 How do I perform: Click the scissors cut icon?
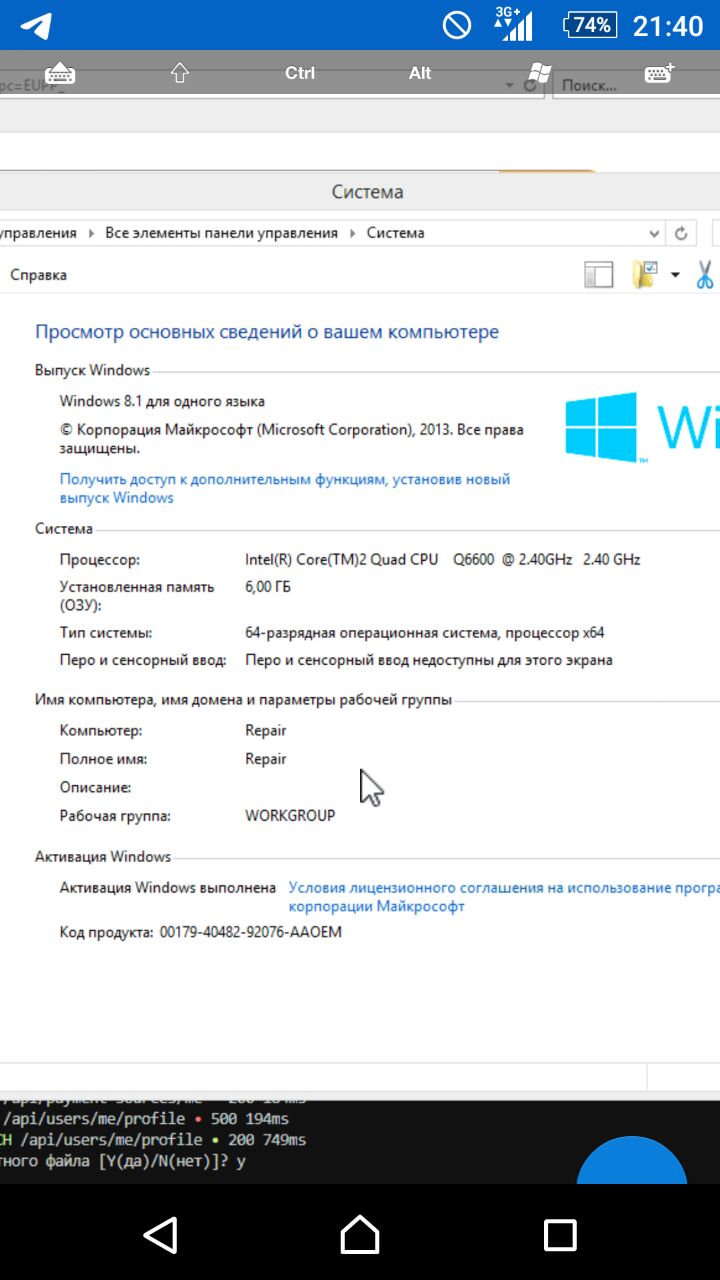[x=704, y=275]
